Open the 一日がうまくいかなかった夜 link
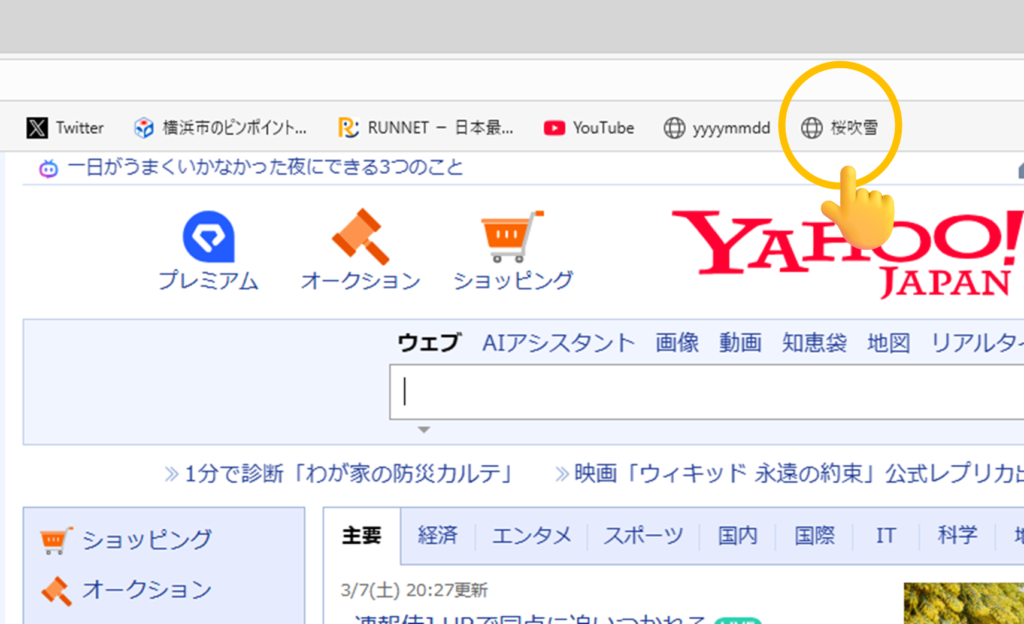Screen dimensions: 1024x624 (265, 168)
